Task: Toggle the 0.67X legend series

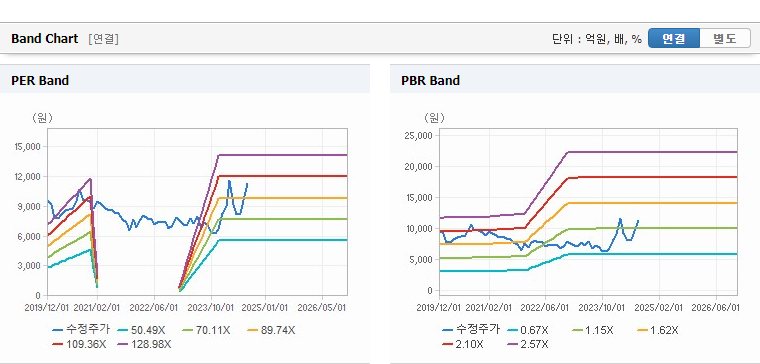Action: point(528,330)
